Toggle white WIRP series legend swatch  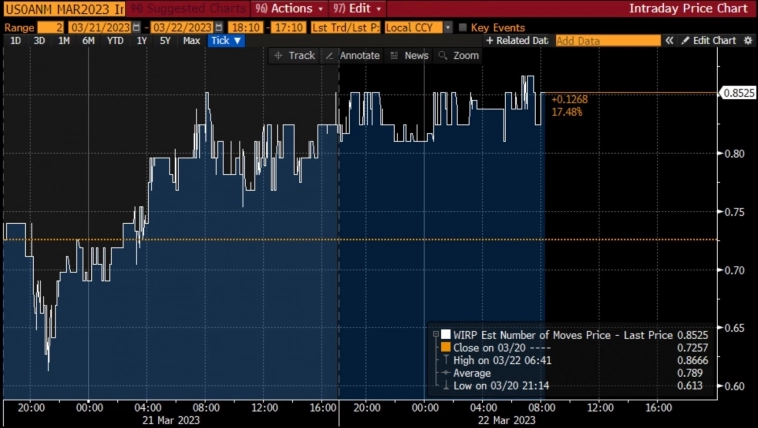[446, 334]
